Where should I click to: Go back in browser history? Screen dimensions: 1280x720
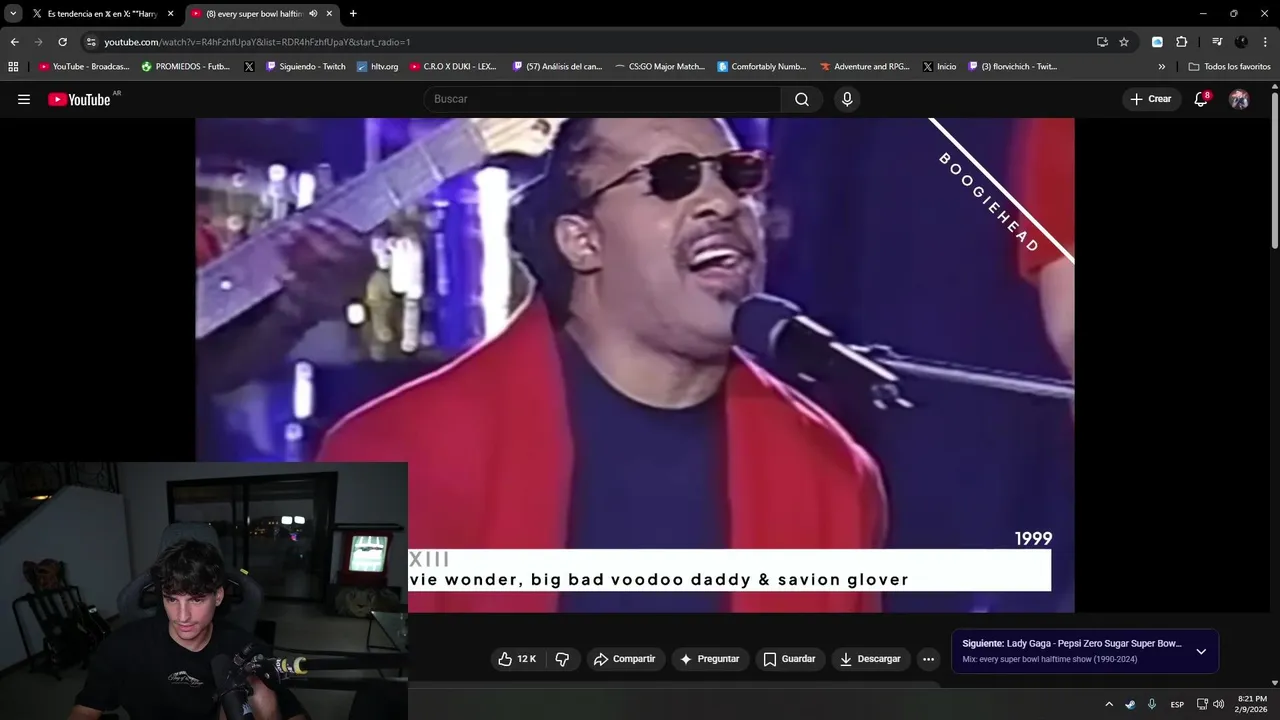click(x=14, y=42)
